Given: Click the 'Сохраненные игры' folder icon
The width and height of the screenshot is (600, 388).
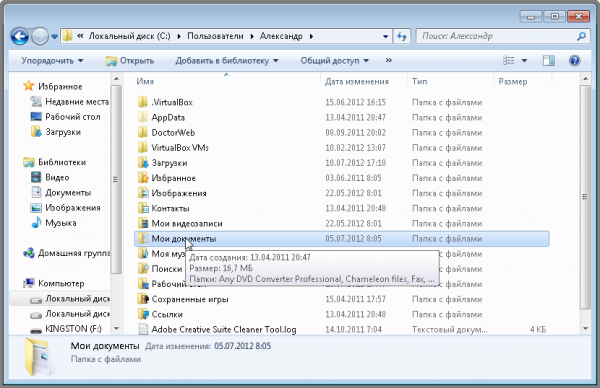Looking at the screenshot, I should (x=143, y=299).
